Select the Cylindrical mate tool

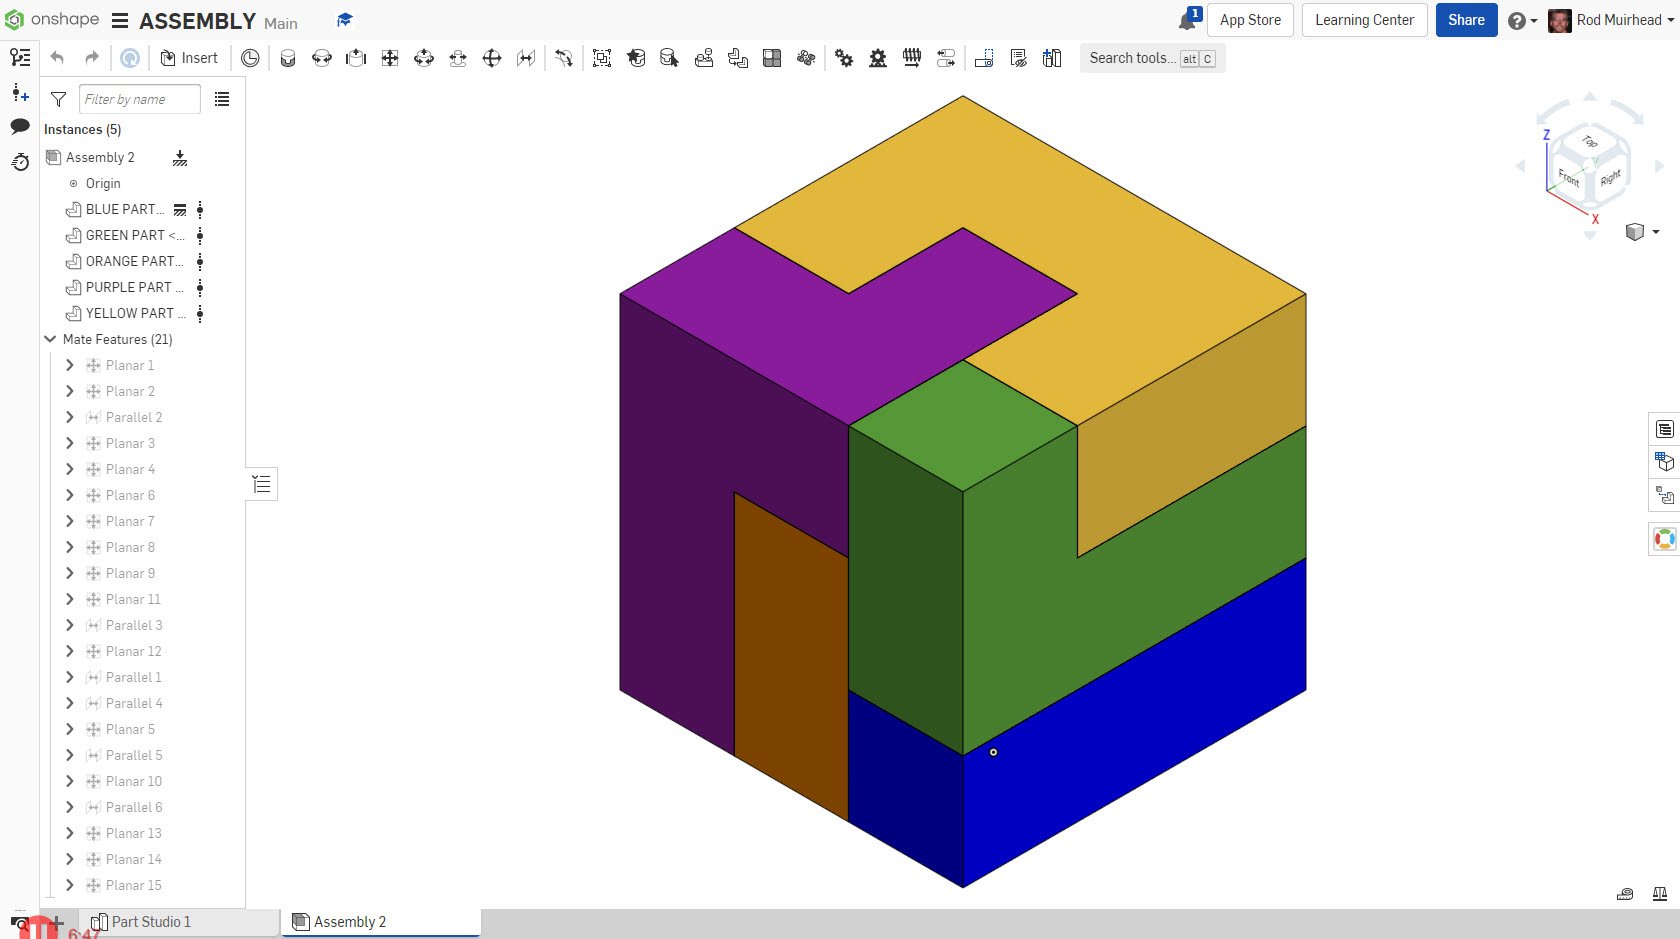coord(424,58)
